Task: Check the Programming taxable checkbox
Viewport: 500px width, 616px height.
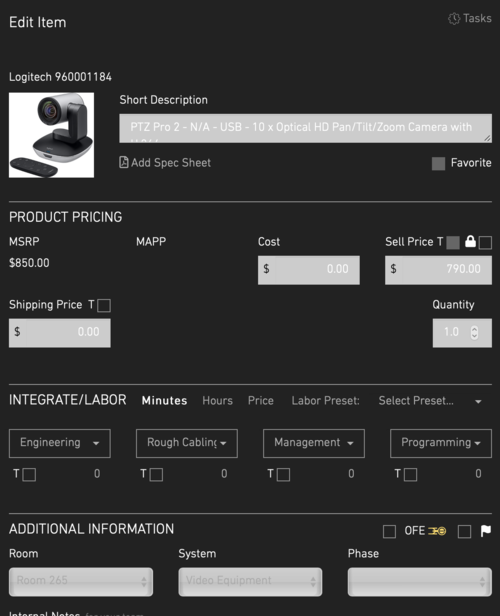Action: point(410,474)
